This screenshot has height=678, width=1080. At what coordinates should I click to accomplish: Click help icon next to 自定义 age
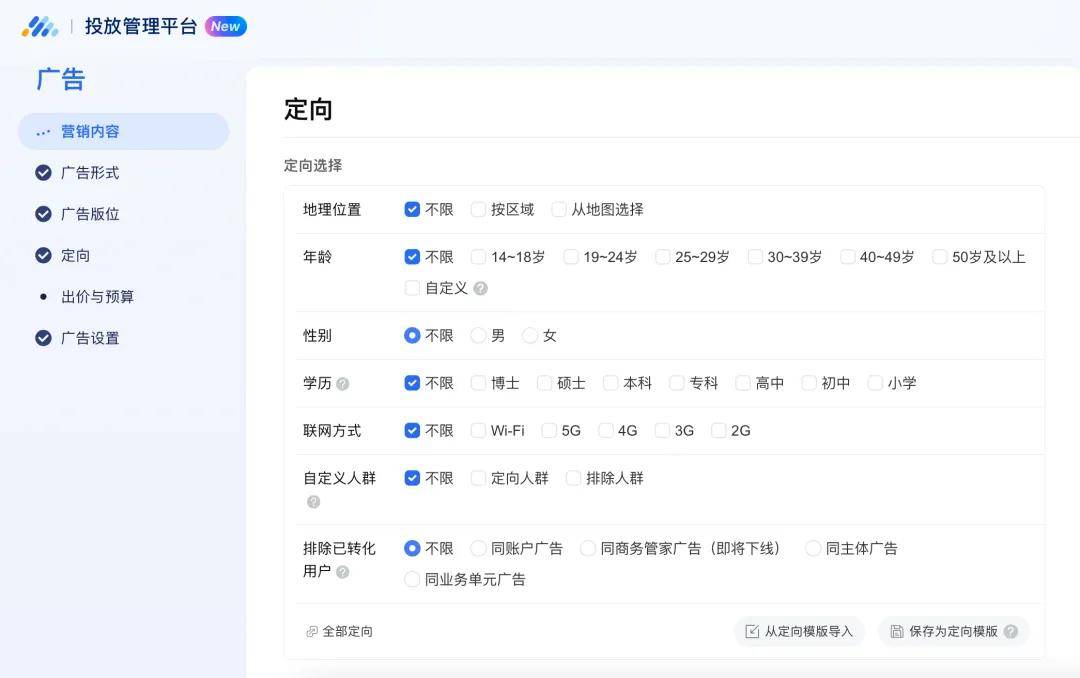[481, 288]
